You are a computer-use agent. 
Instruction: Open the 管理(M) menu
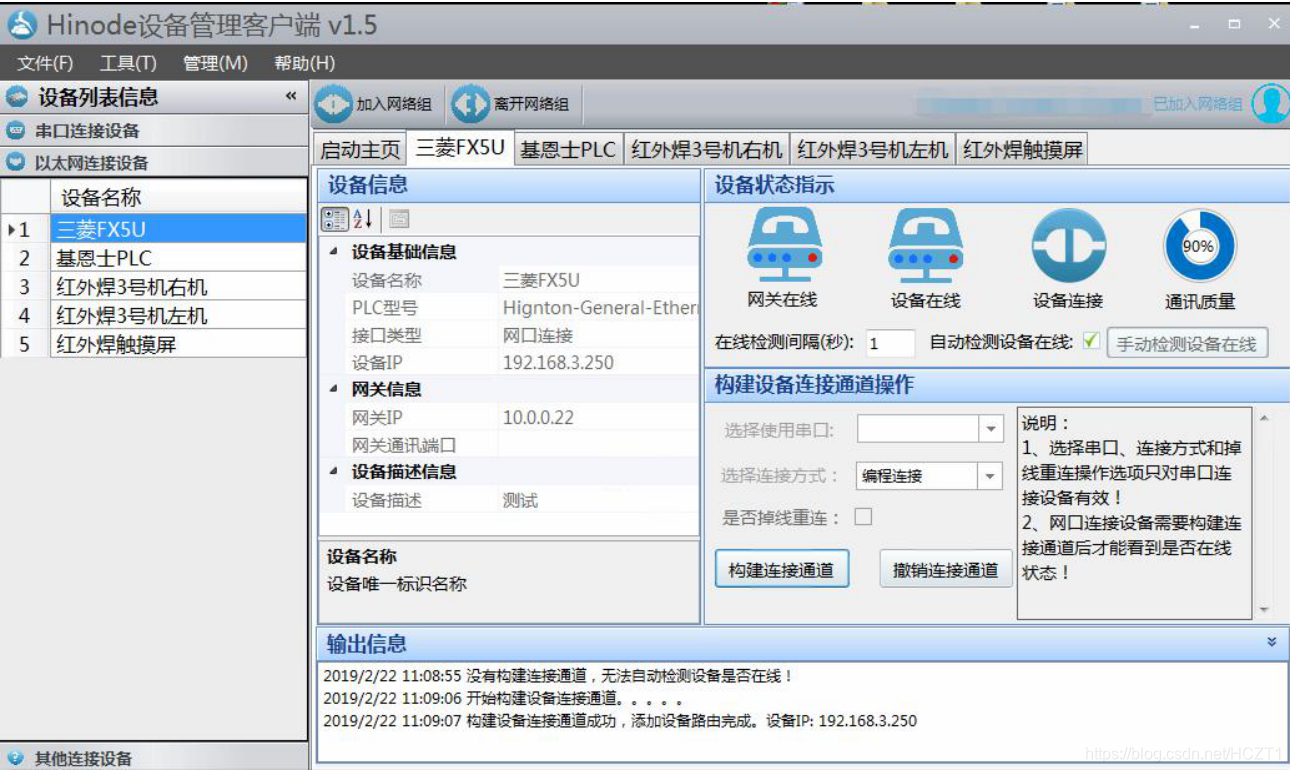pos(215,63)
